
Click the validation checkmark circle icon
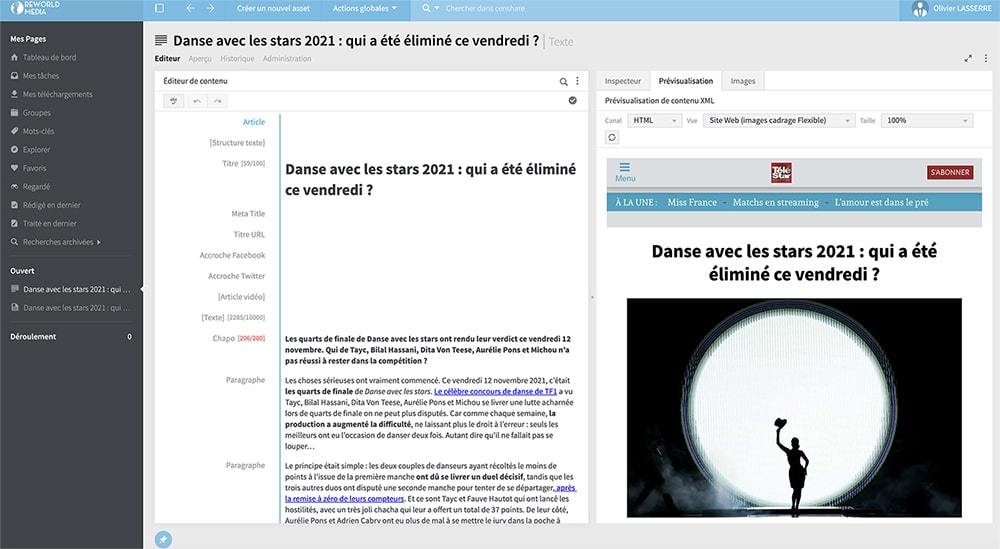[573, 101]
